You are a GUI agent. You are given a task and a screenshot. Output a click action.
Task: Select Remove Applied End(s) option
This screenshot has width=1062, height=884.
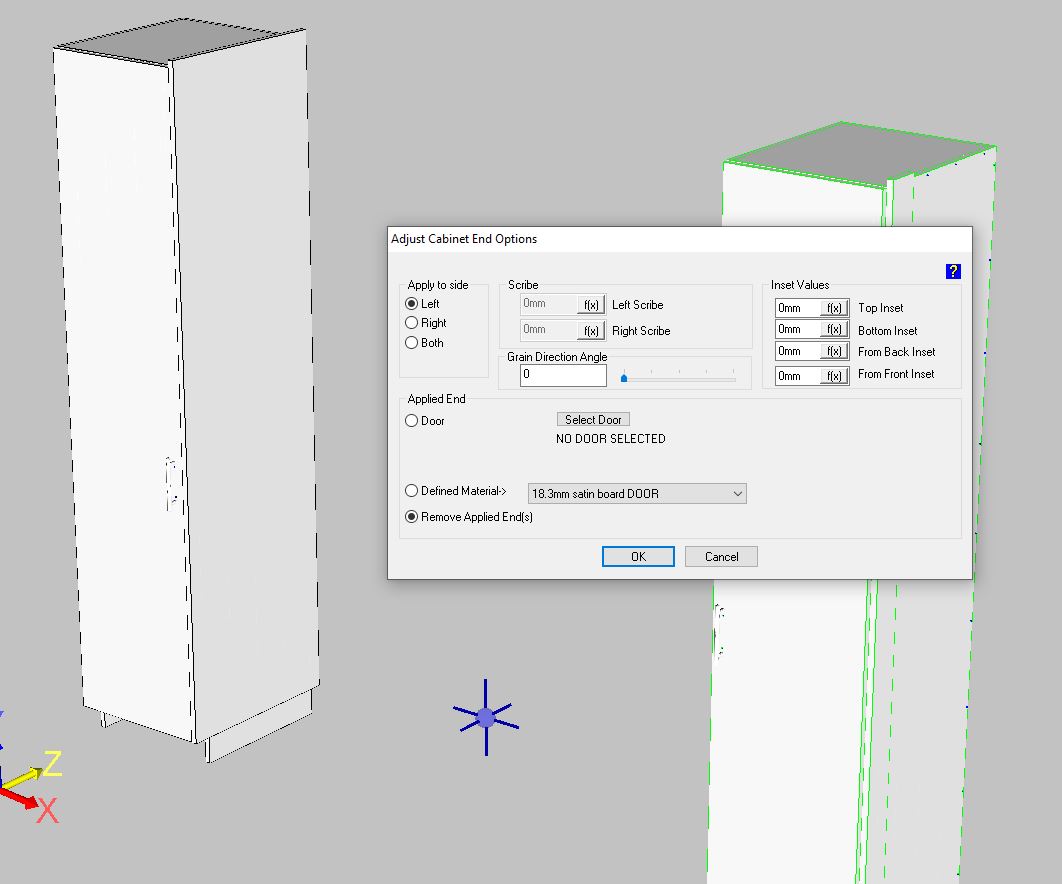(412, 517)
